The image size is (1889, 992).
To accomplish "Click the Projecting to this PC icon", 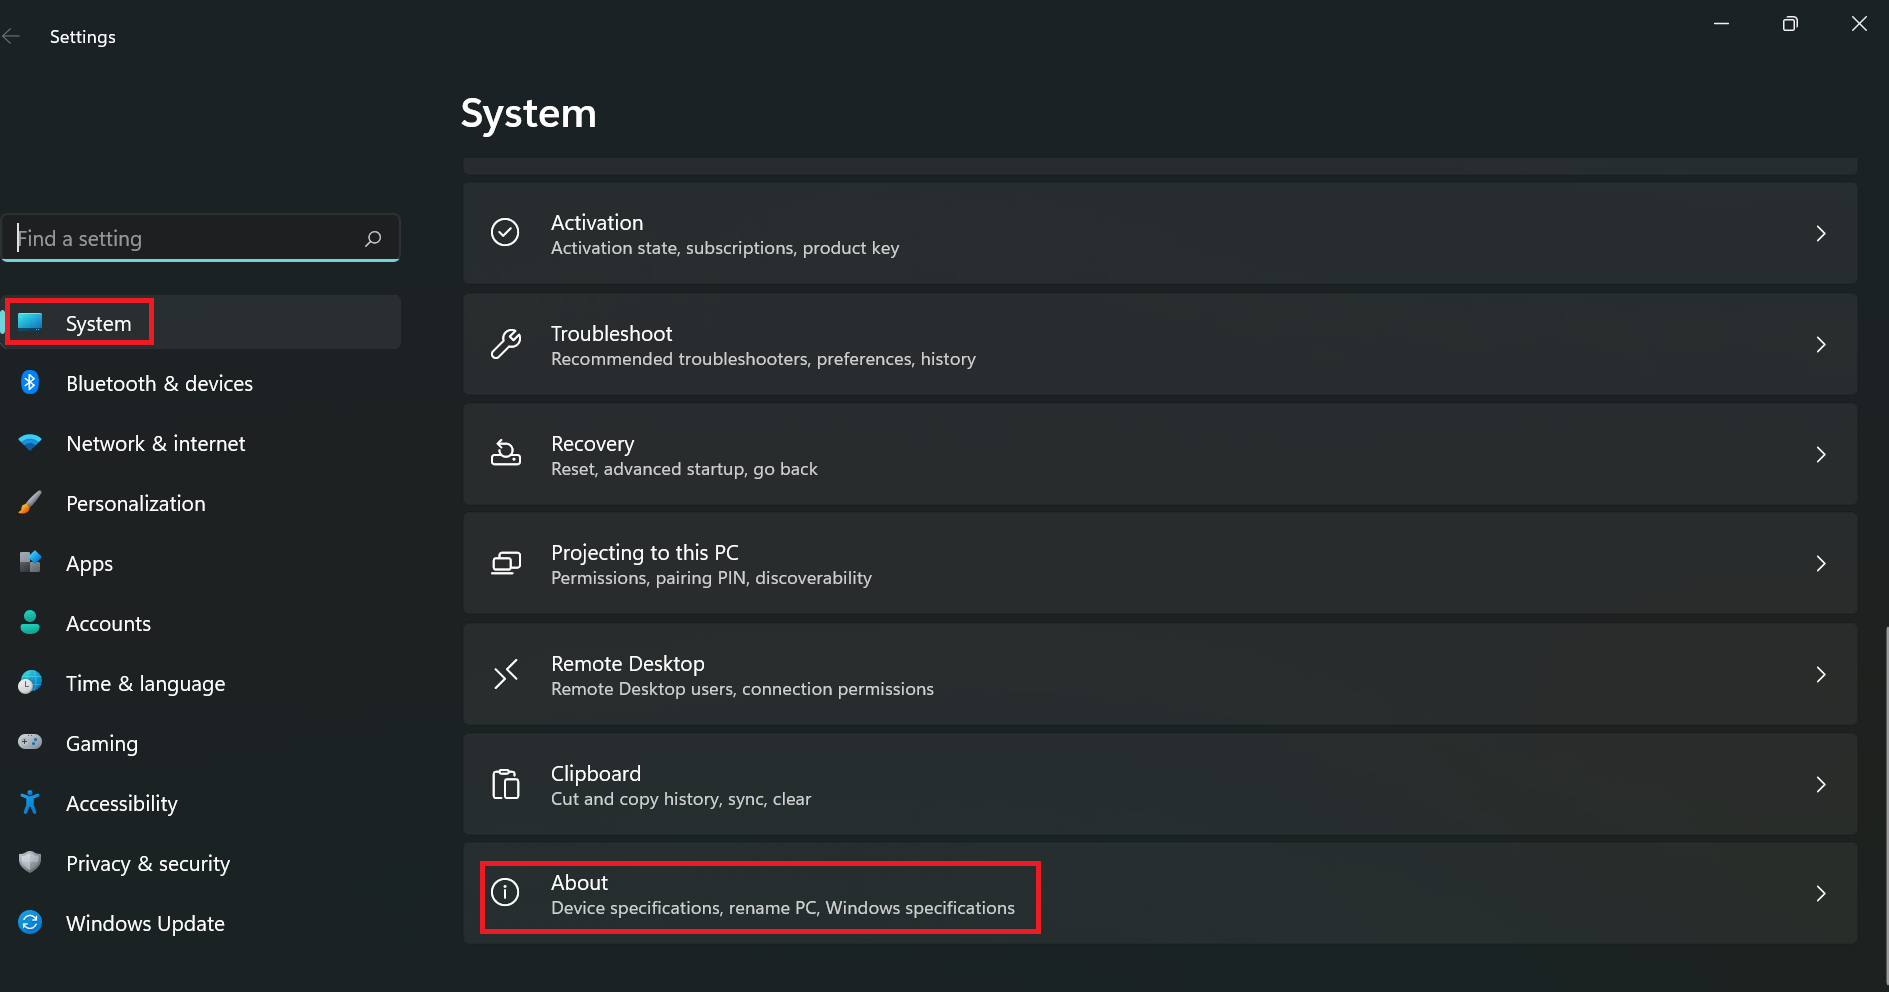I will 505,563.
